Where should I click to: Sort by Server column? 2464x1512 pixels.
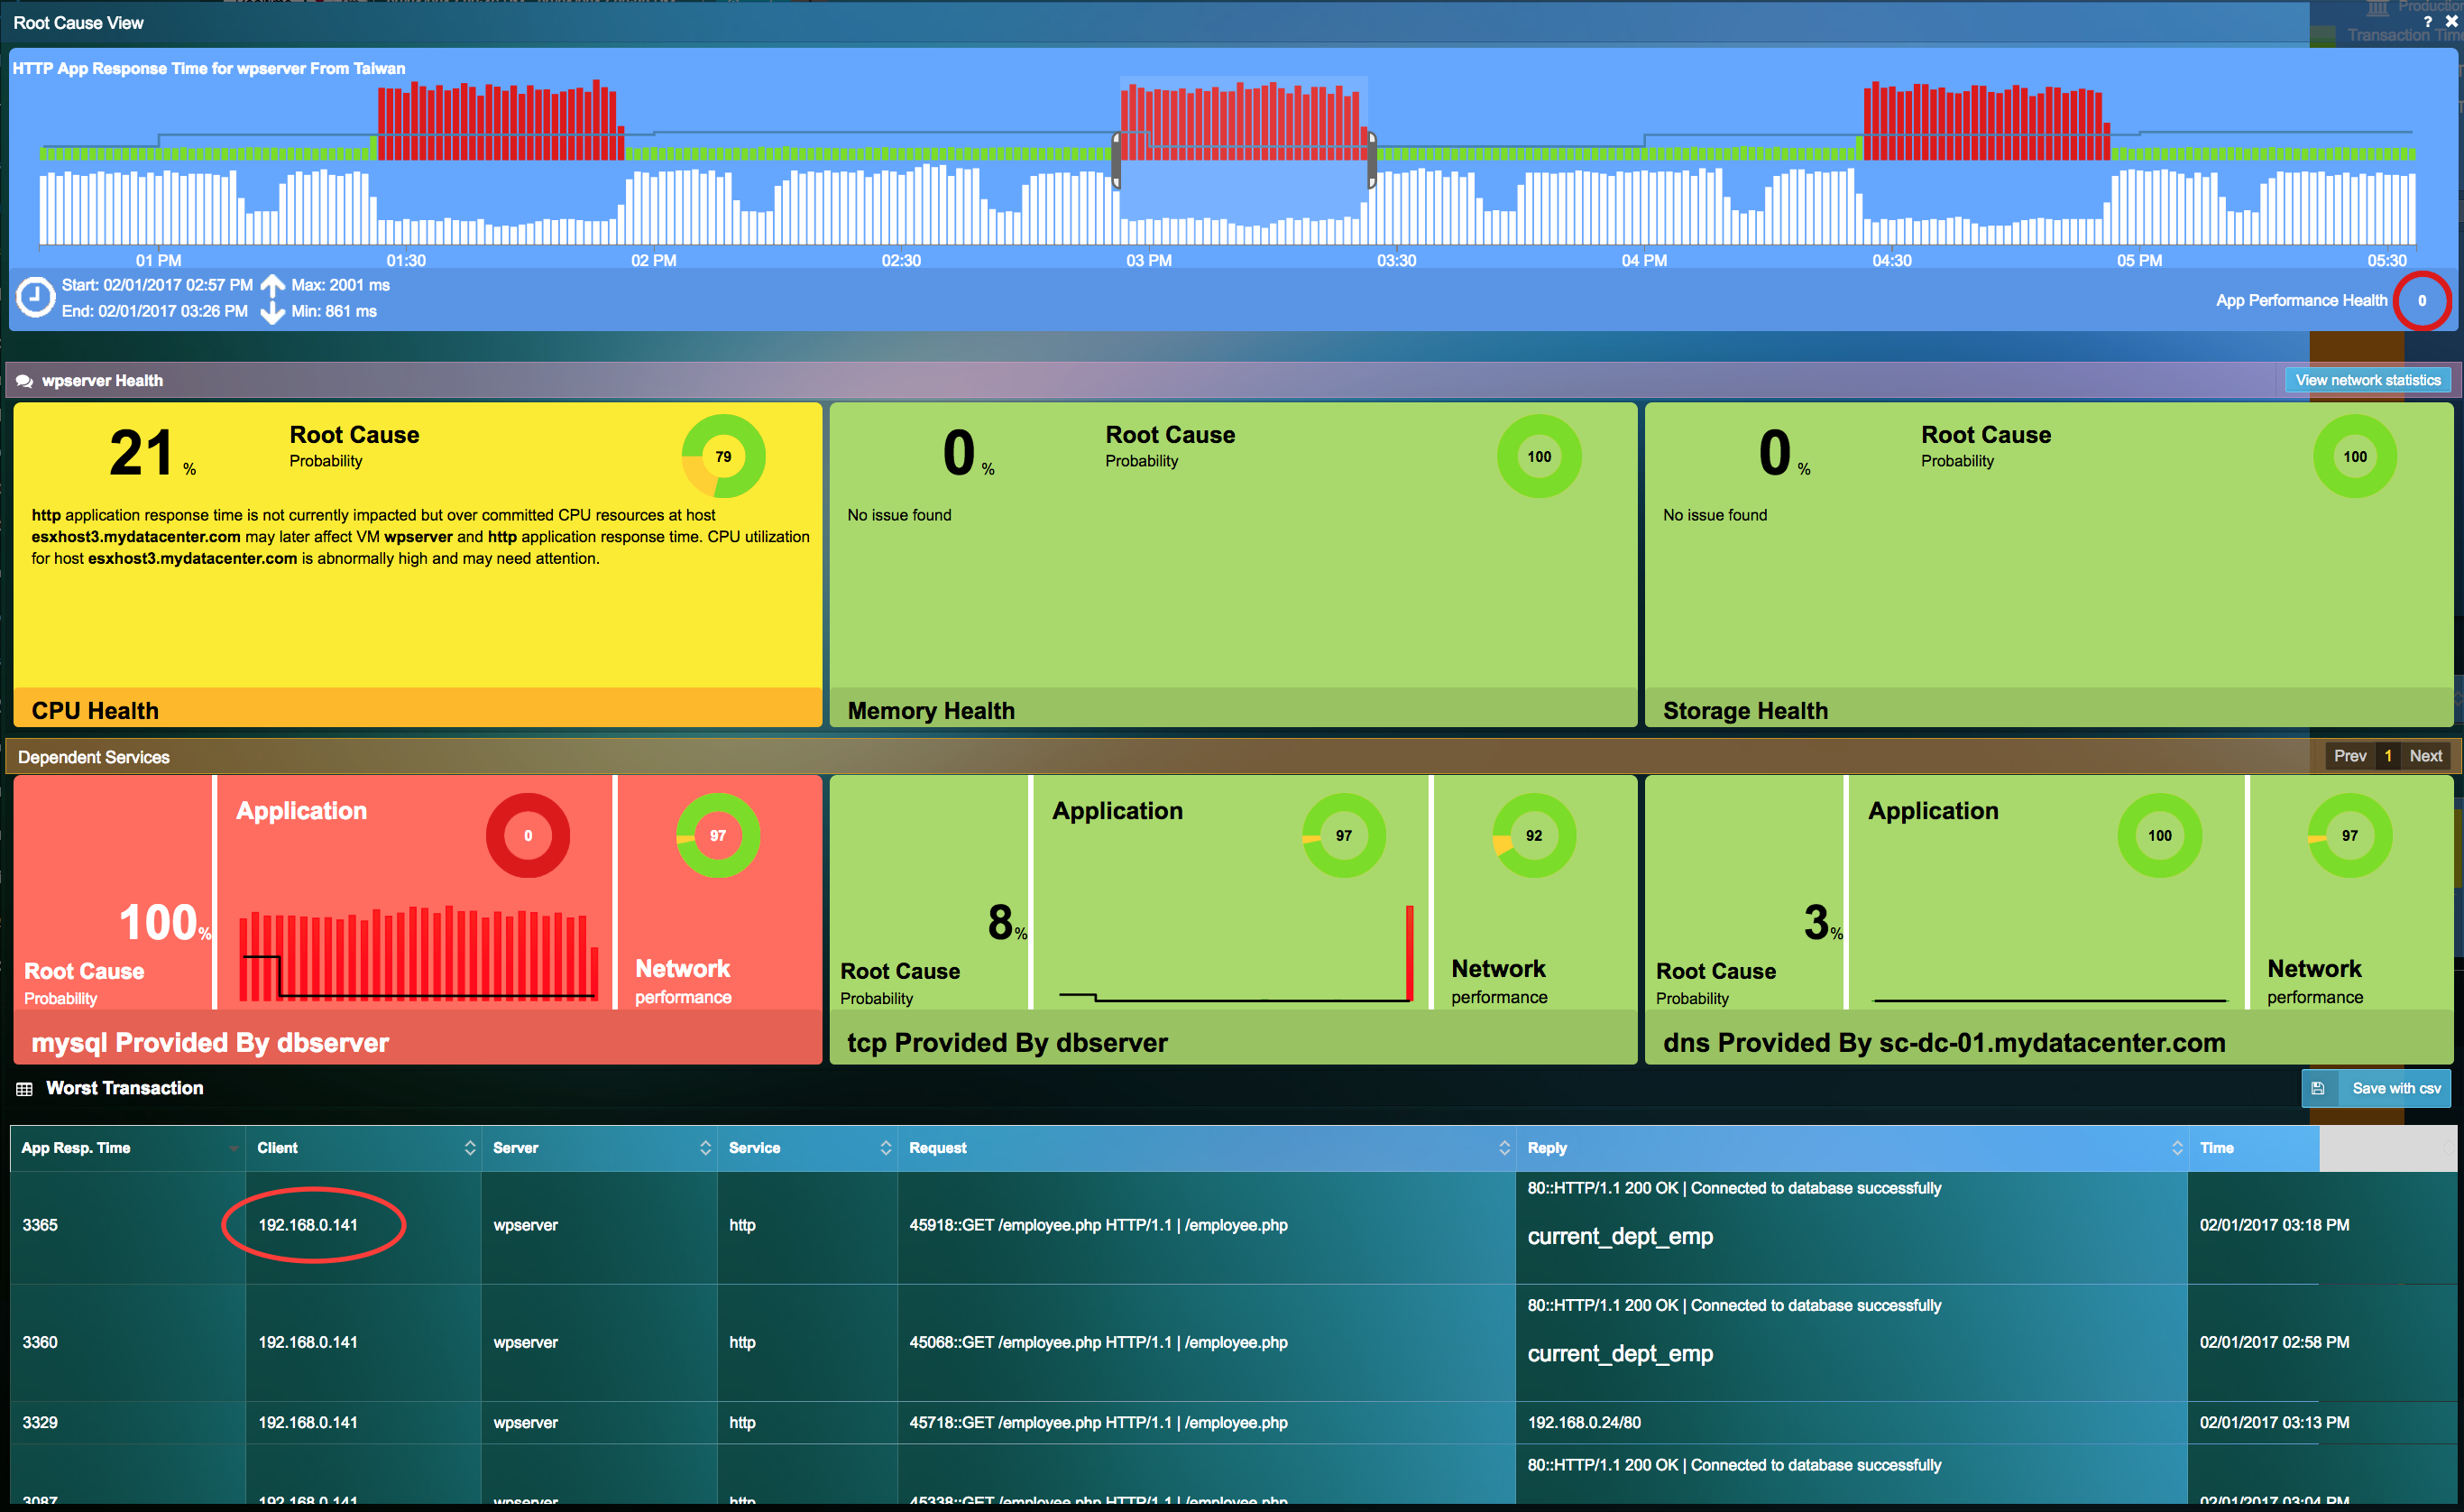click(x=599, y=1148)
